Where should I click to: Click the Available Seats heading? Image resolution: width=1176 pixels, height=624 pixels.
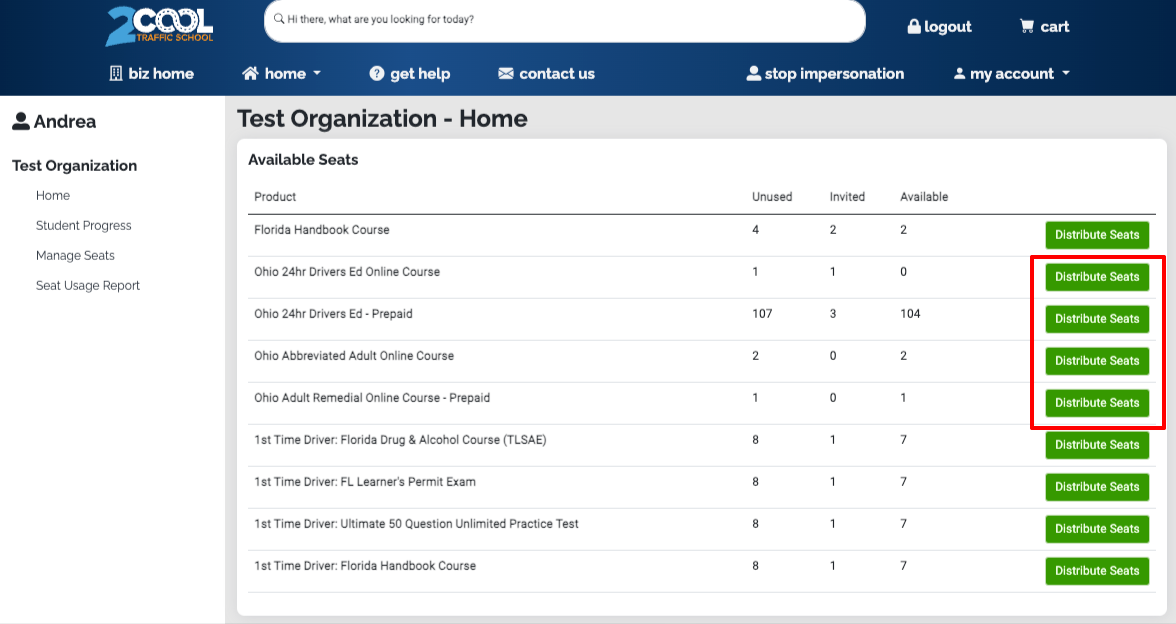click(303, 160)
